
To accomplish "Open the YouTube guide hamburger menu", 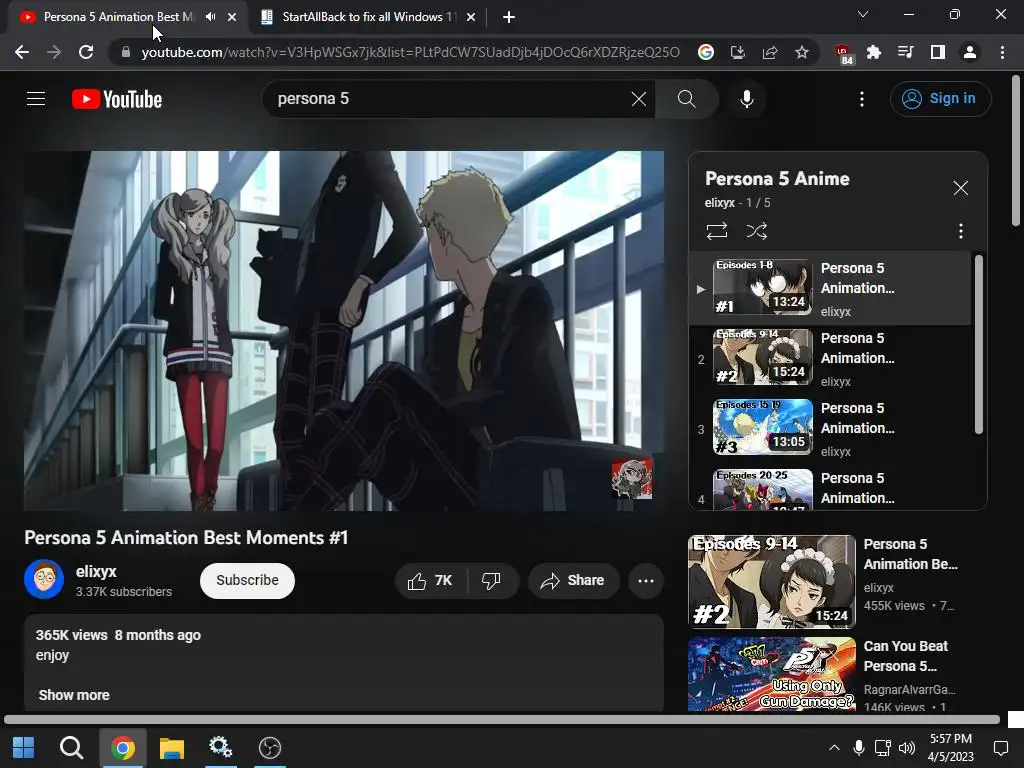I will (x=36, y=99).
